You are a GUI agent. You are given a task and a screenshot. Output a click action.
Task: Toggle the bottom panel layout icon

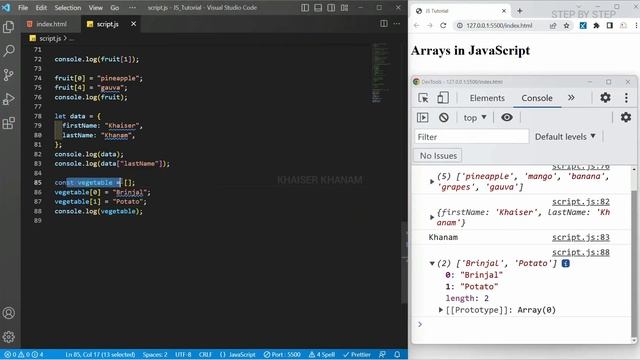tap(318, 8)
